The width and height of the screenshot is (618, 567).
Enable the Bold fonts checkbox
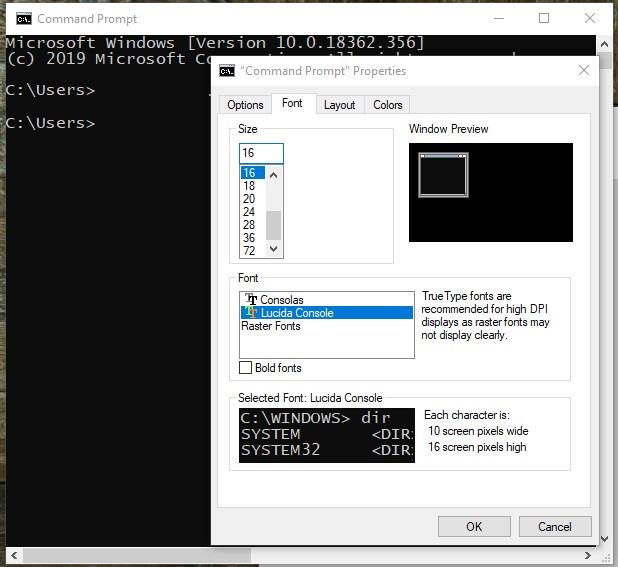tap(245, 368)
